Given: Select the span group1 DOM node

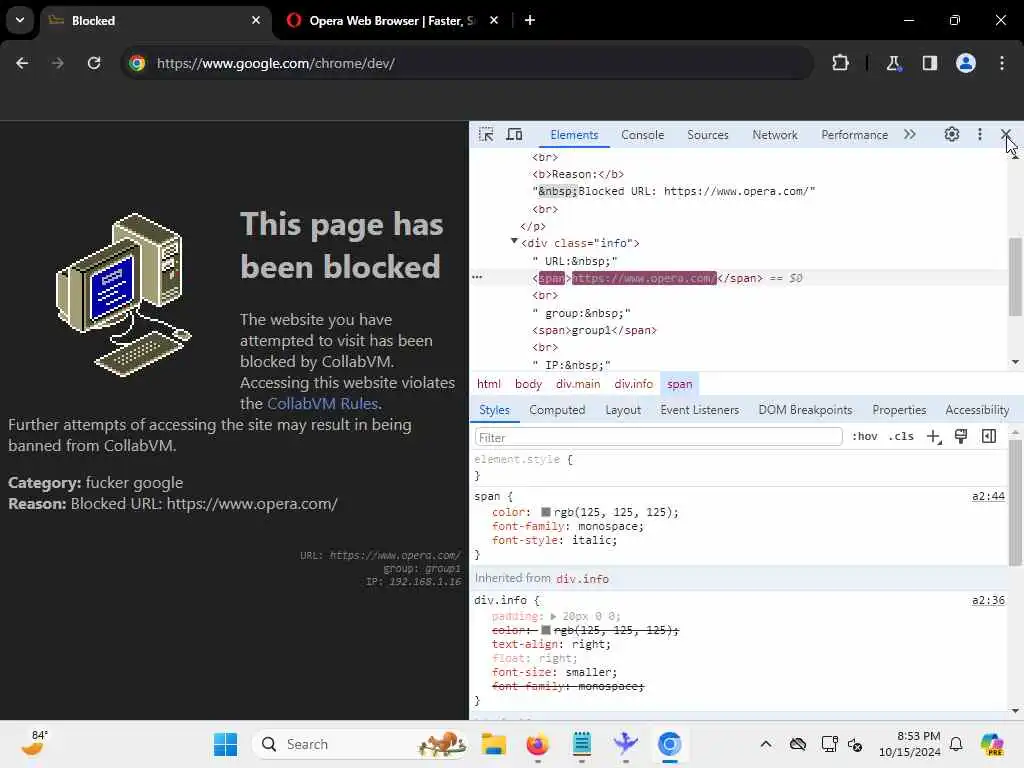Looking at the screenshot, I should (x=594, y=330).
